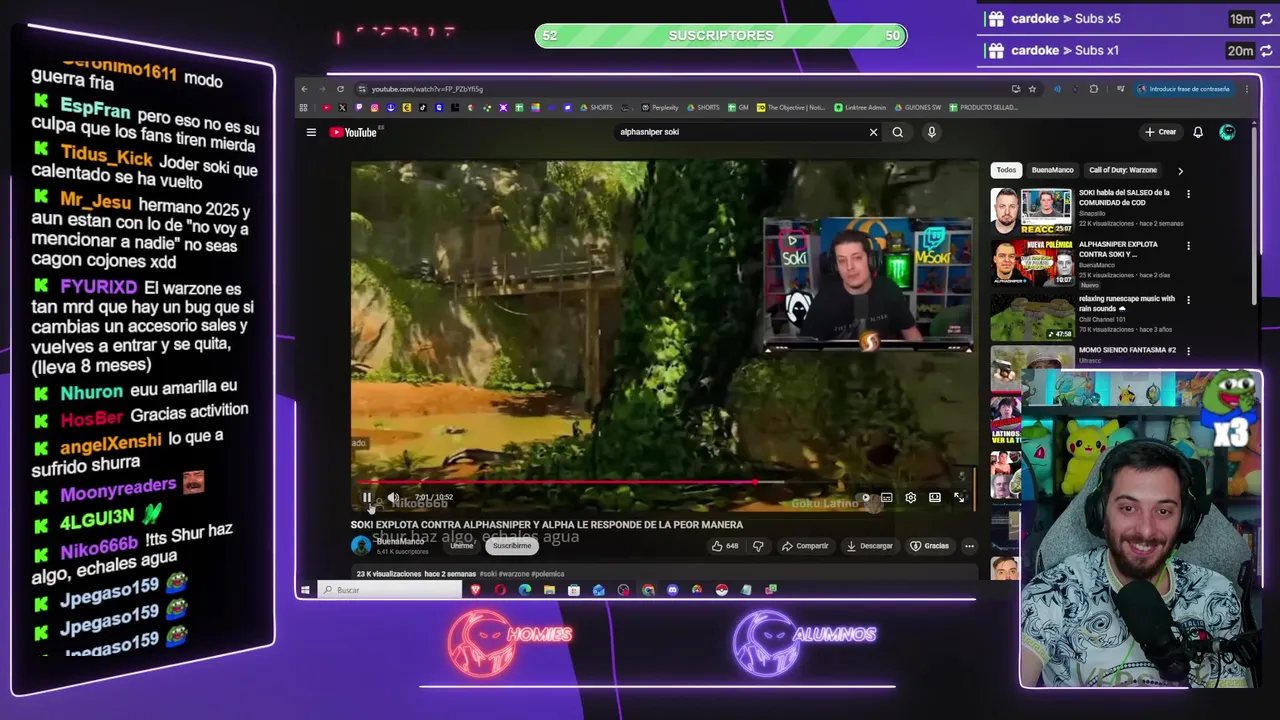Screen dimensions: 1280x720
Task: Click the Suscribirme button
Action: (x=512, y=546)
